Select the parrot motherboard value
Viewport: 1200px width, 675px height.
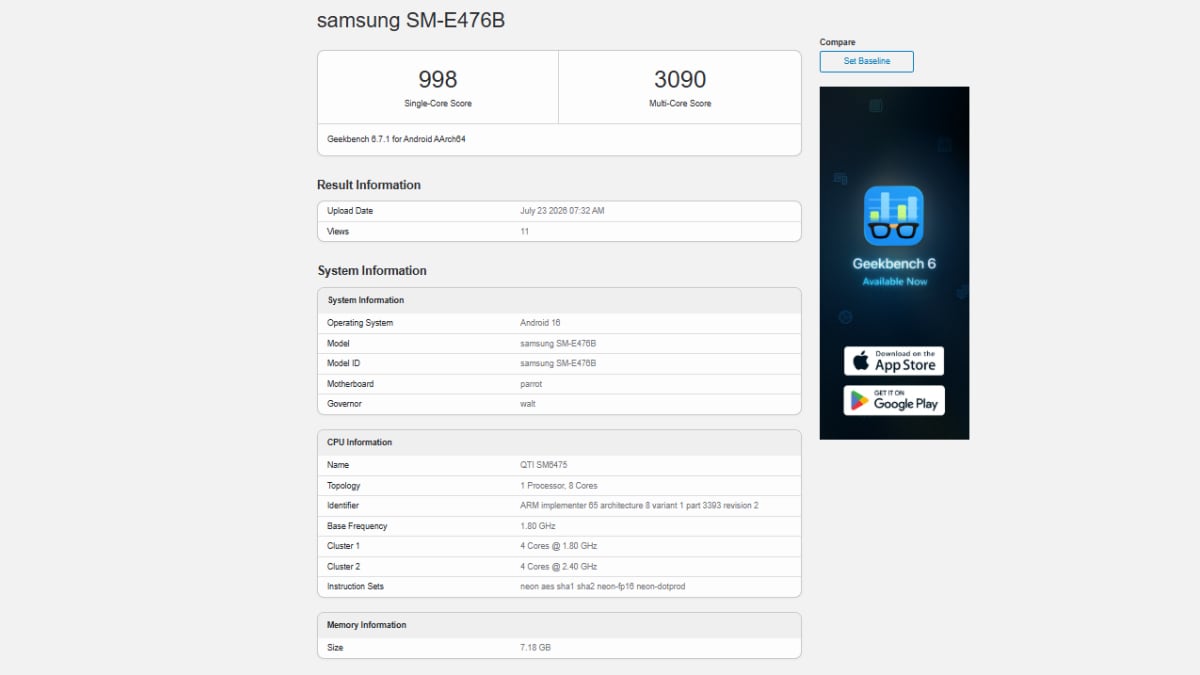pyautogui.click(x=531, y=384)
